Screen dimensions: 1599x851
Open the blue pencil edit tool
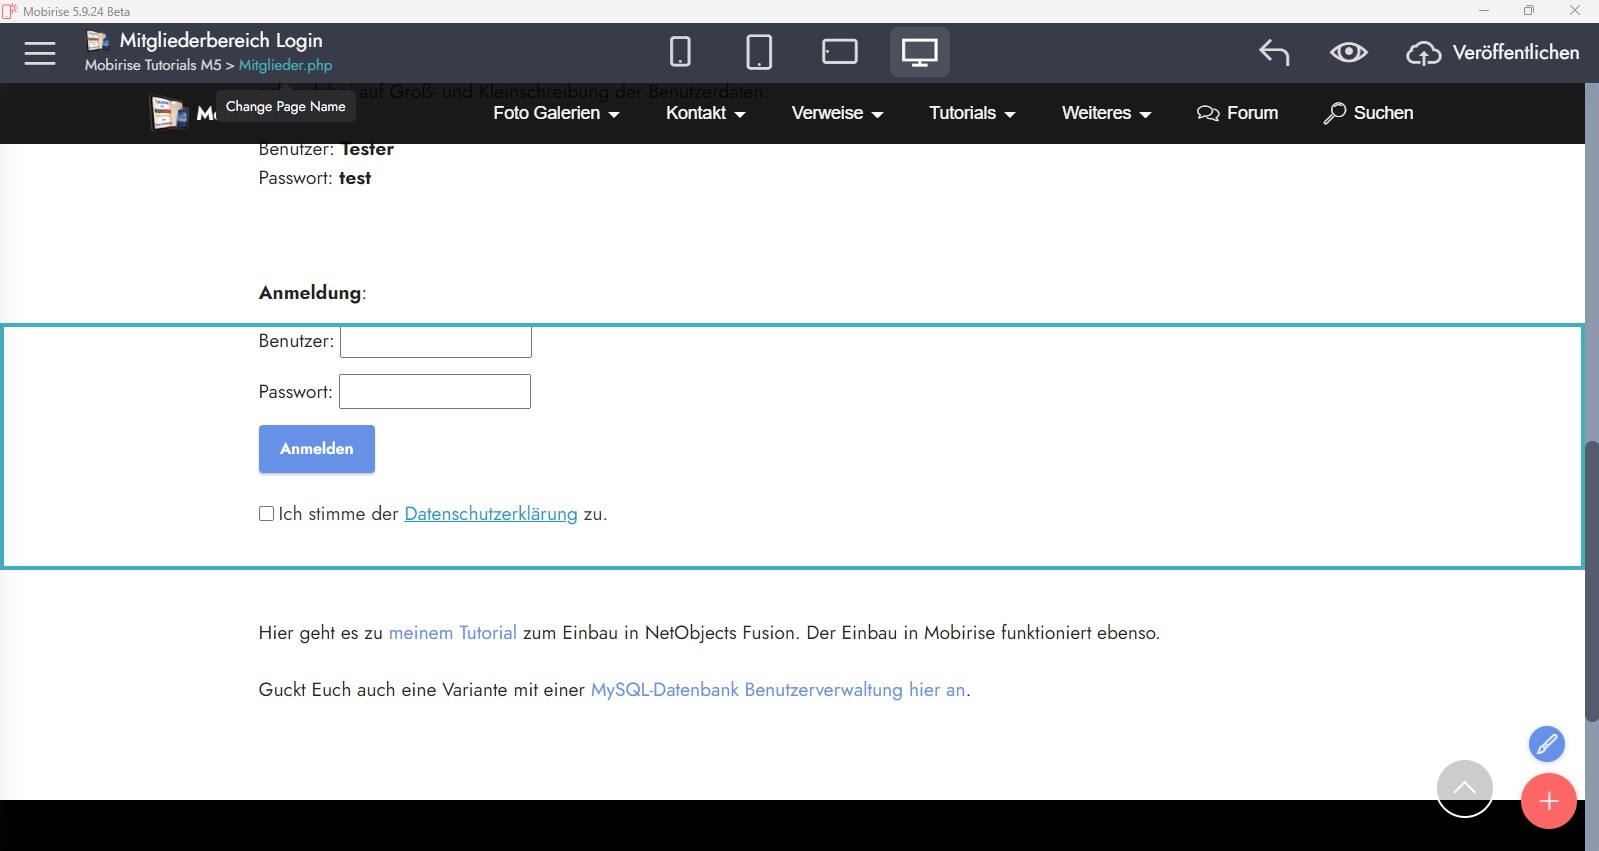1546,744
